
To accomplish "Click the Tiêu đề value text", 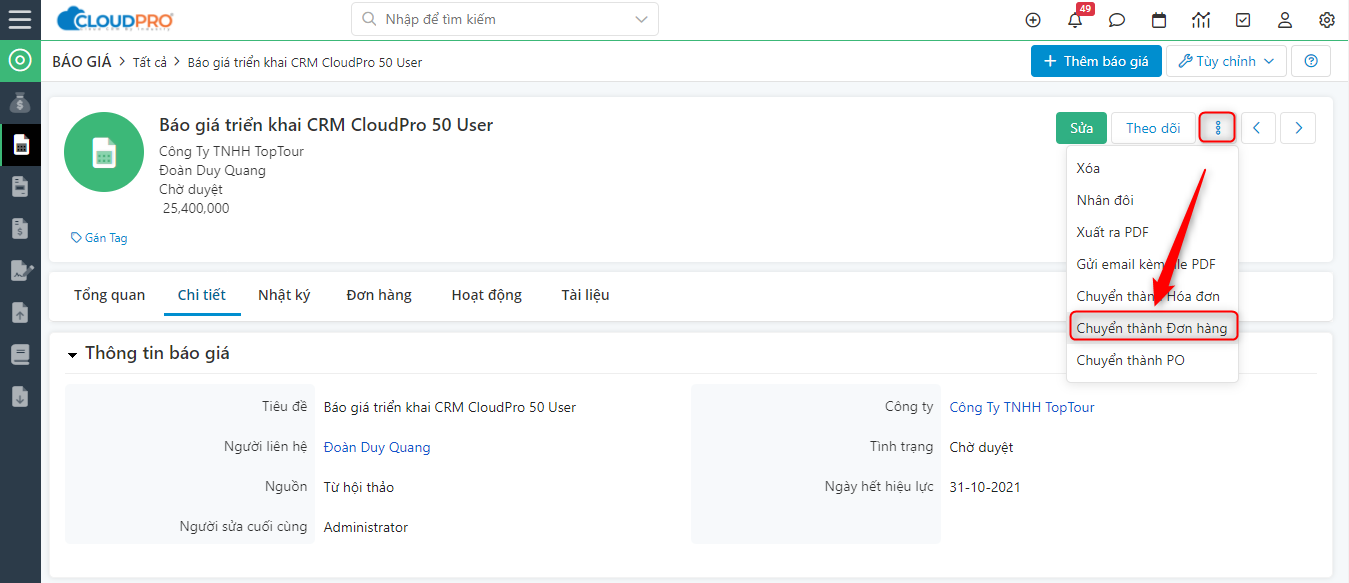I will [450, 407].
